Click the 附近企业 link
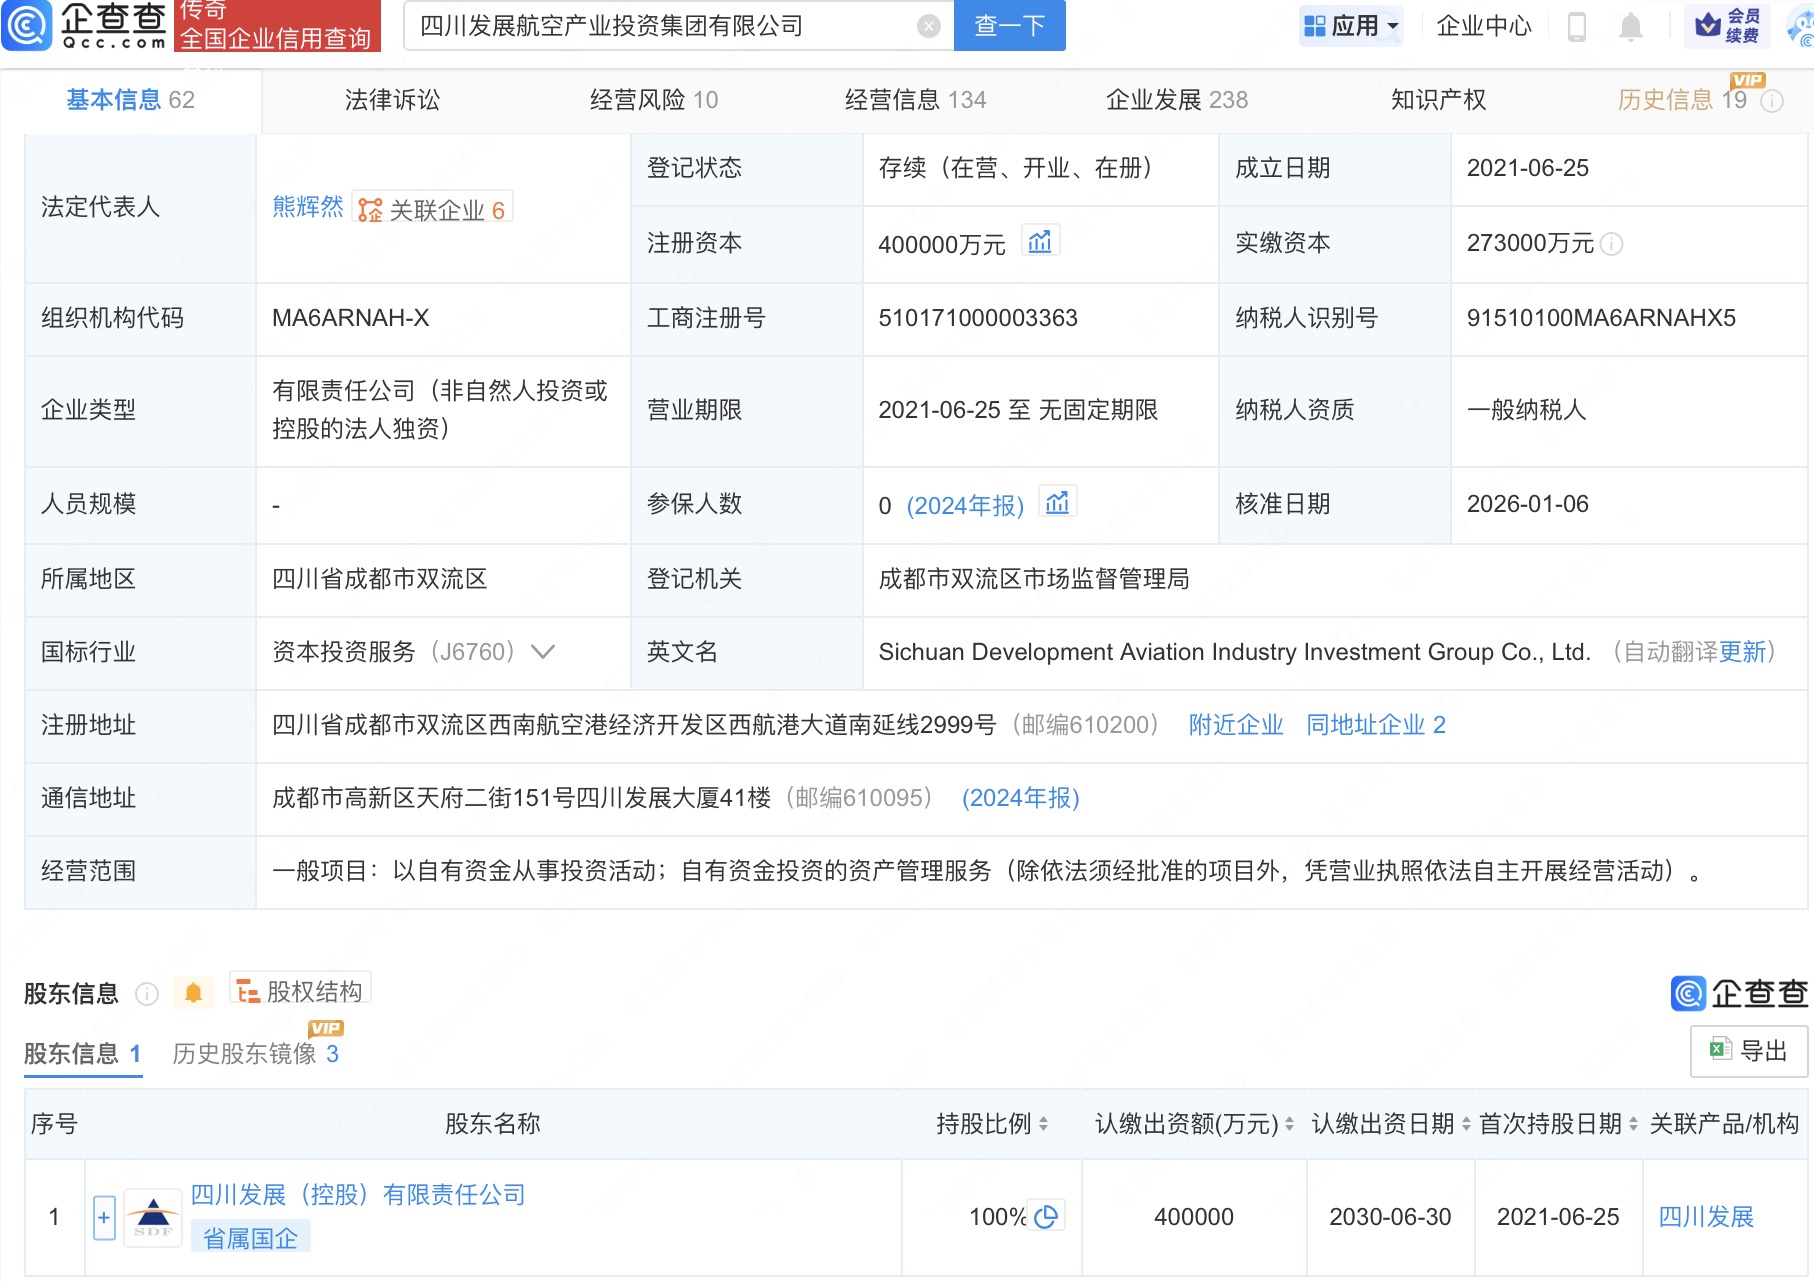This screenshot has width=1814, height=1282. point(1235,725)
